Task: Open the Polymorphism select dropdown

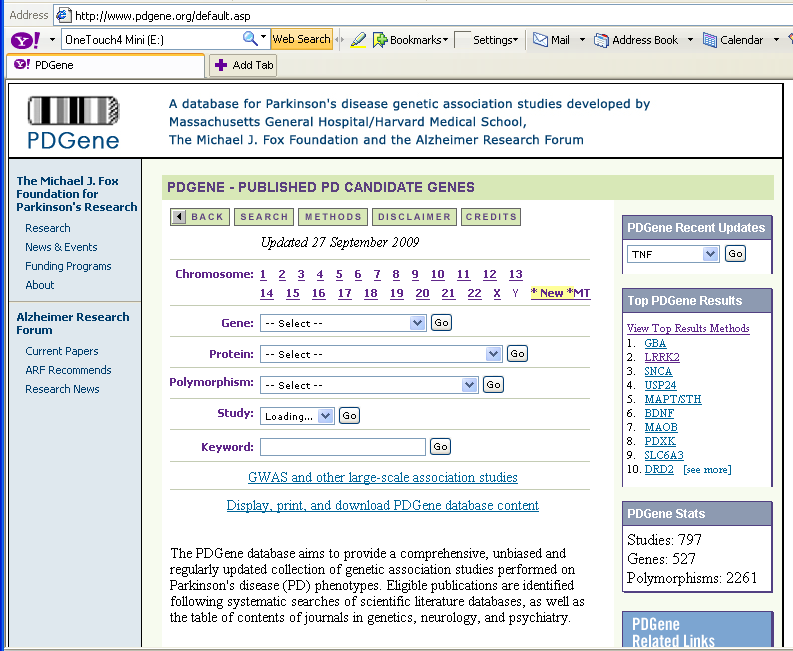Action: click(369, 385)
